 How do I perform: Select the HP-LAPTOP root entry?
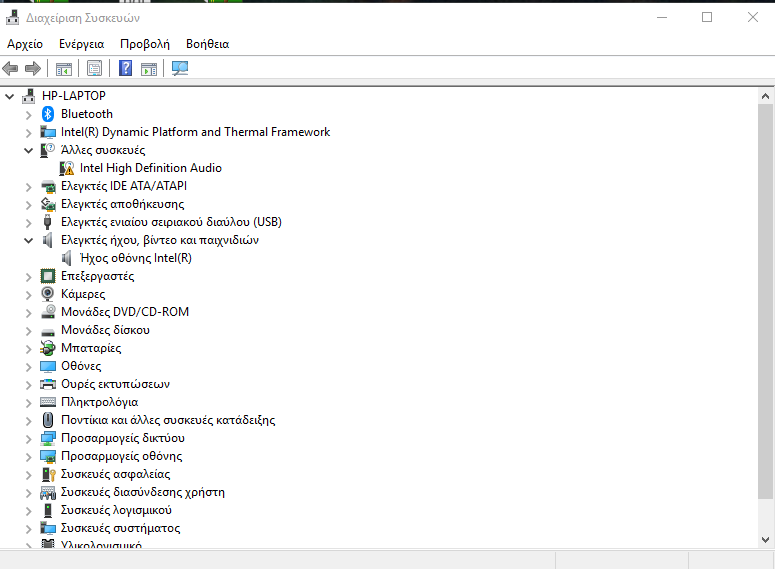(x=74, y=96)
